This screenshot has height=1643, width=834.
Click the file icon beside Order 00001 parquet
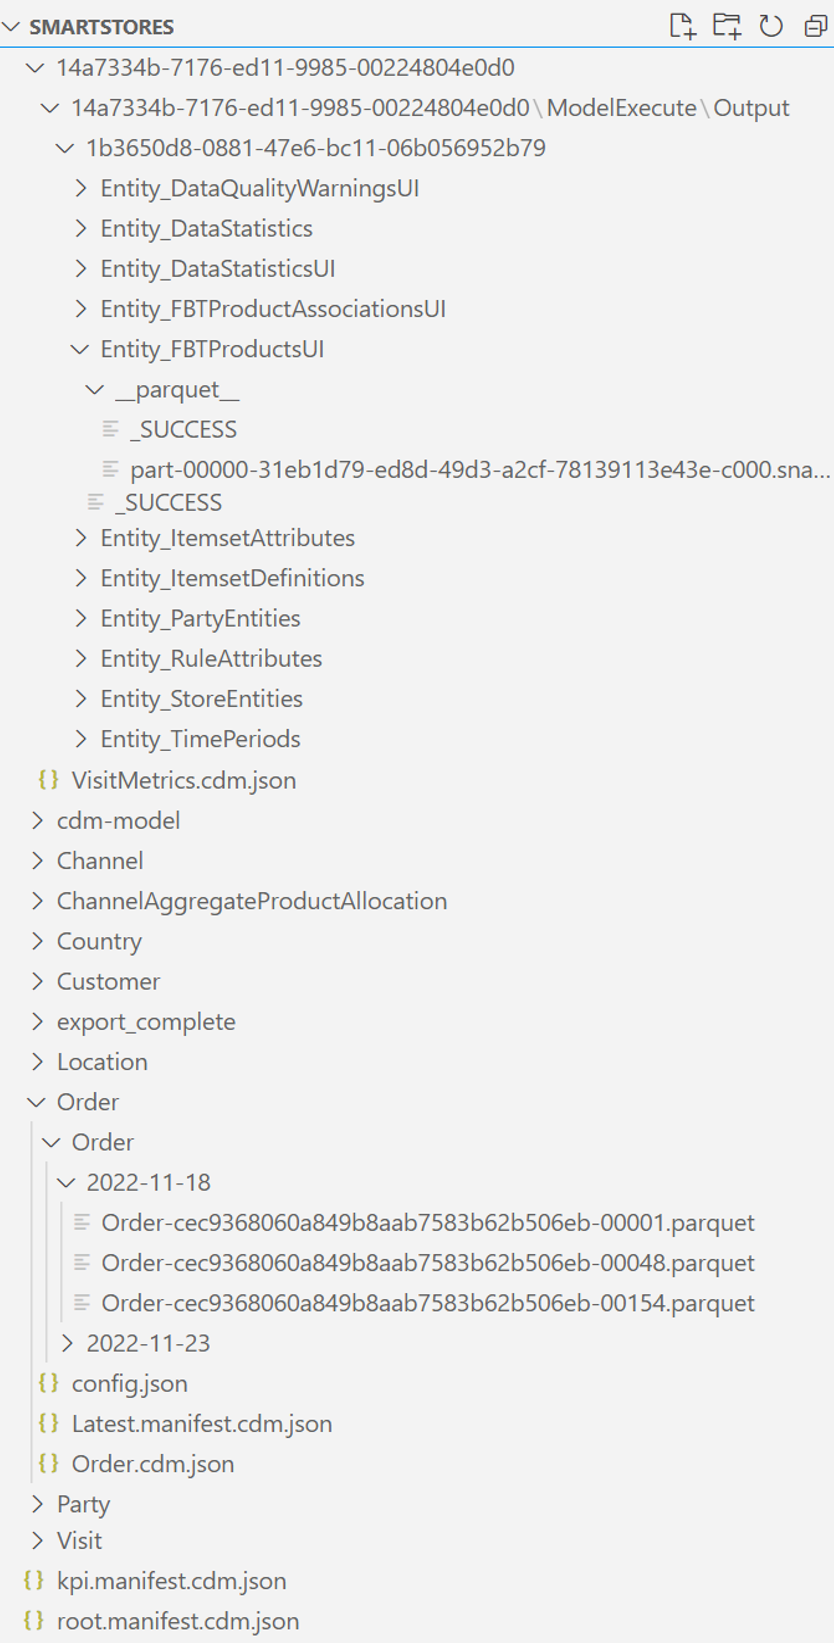click(82, 1222)
